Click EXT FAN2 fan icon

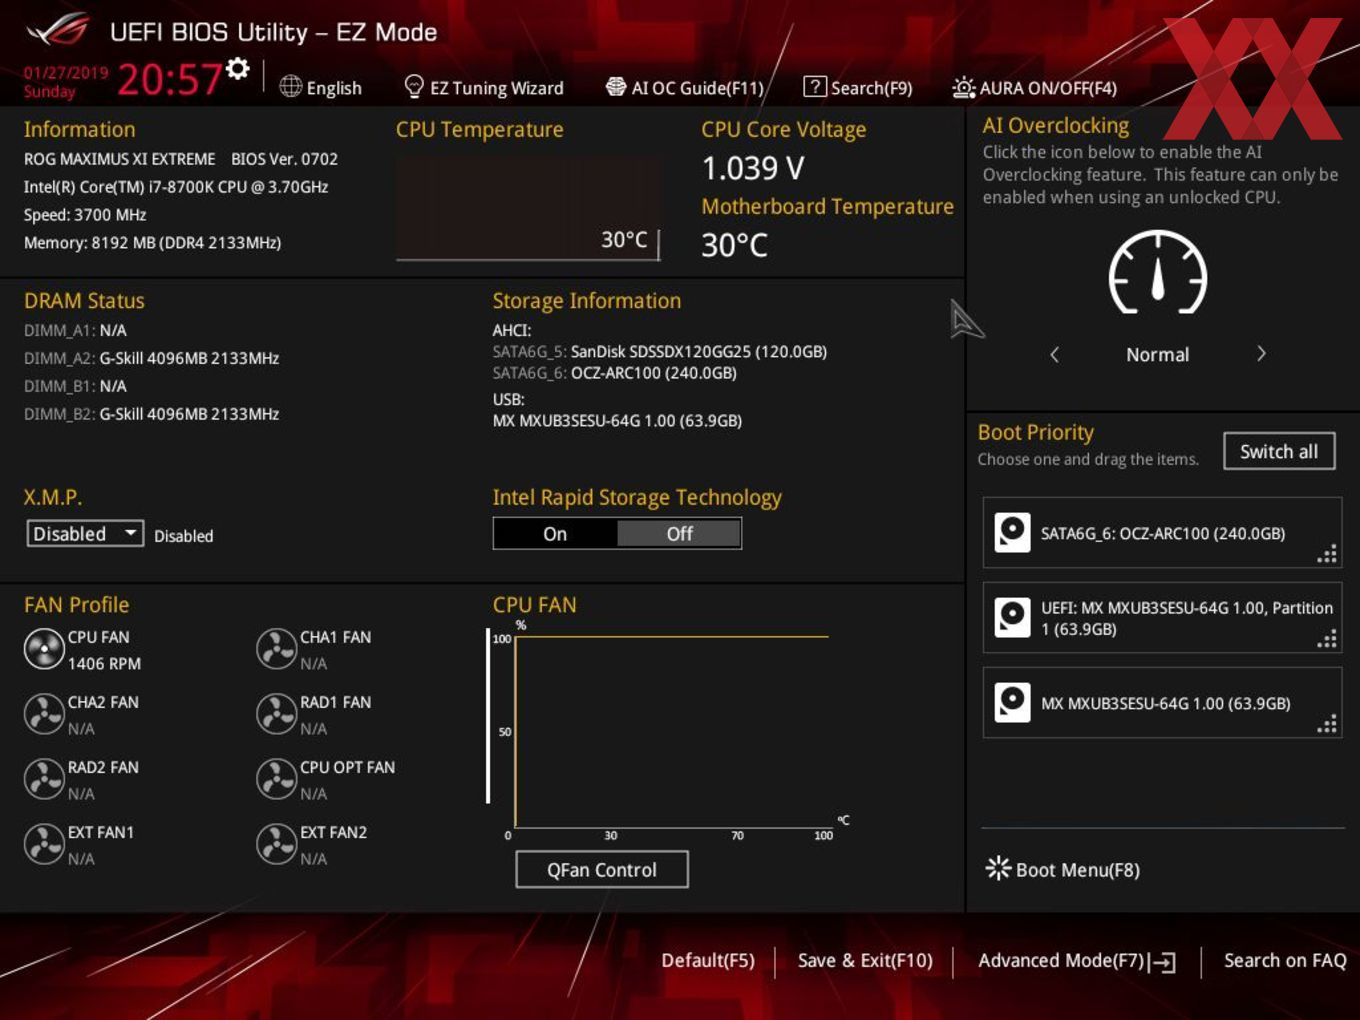276,844
